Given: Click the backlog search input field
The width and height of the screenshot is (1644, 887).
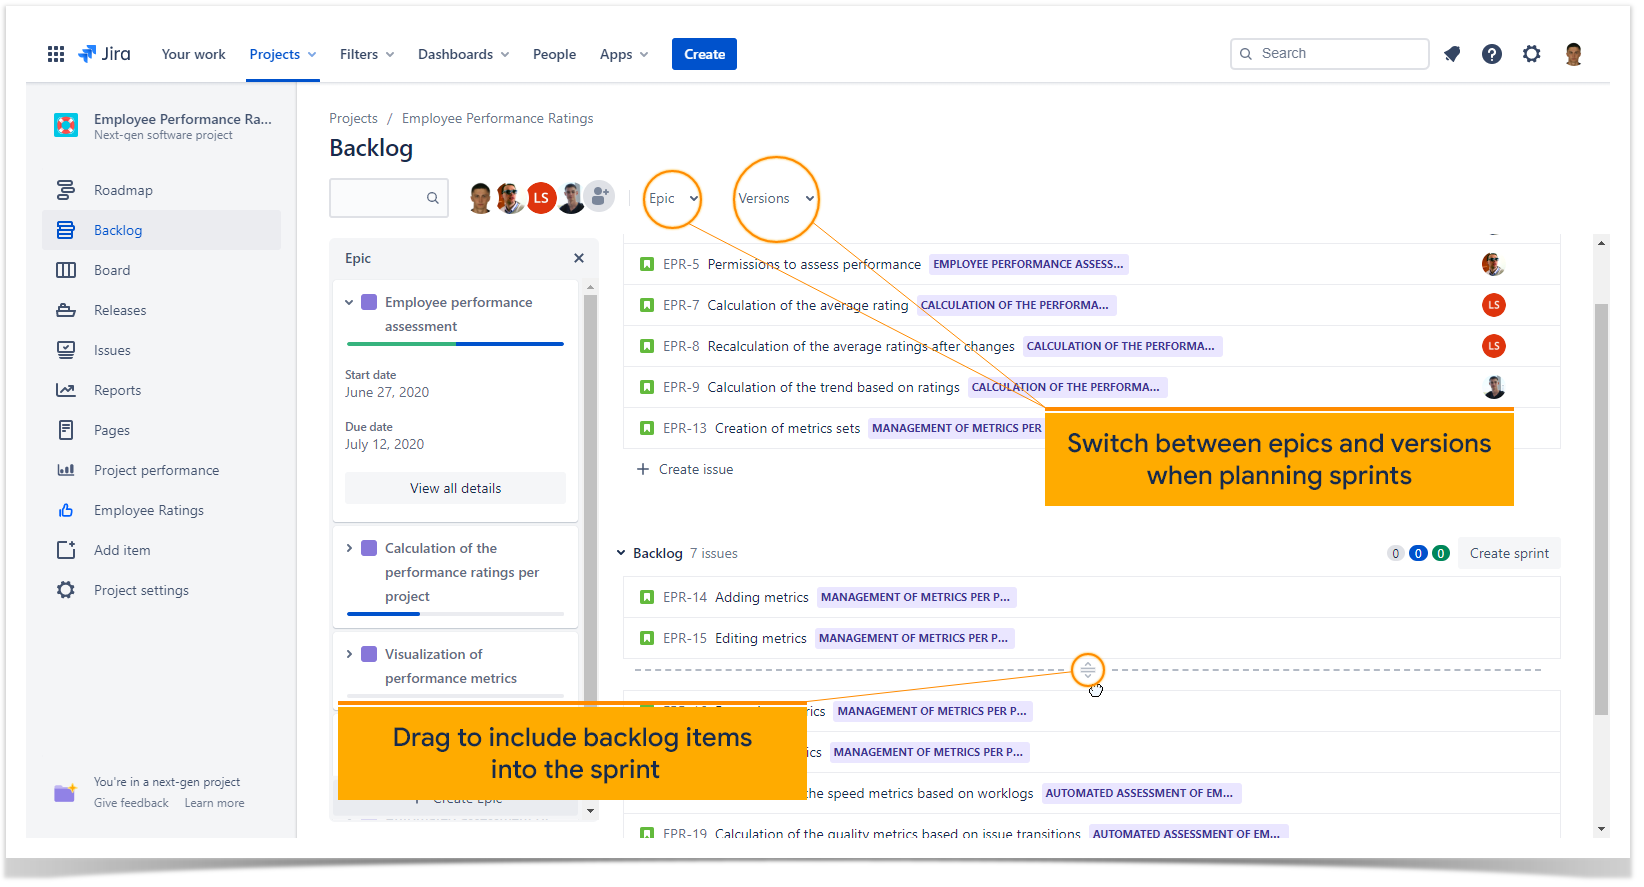Looking at the screenshot, I should pyautogui.click(x=388, y=198).
